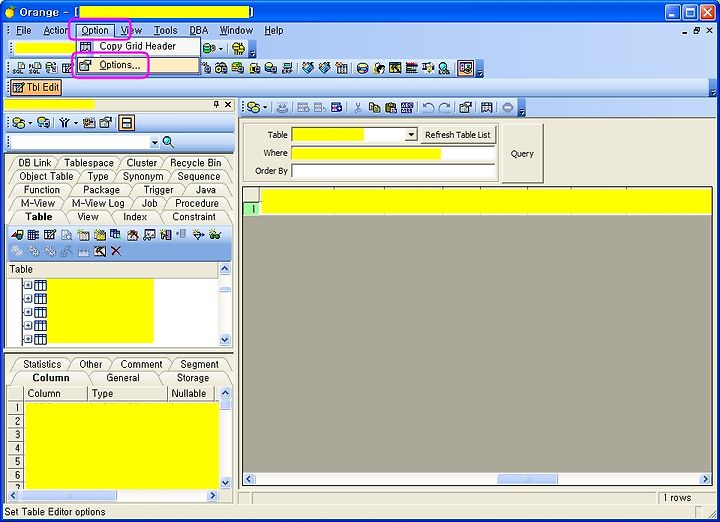Click the magnifier search icon in schema browser
Viewport: 720px width, 522px height.
pyautogui.click(x=169, y=142)
